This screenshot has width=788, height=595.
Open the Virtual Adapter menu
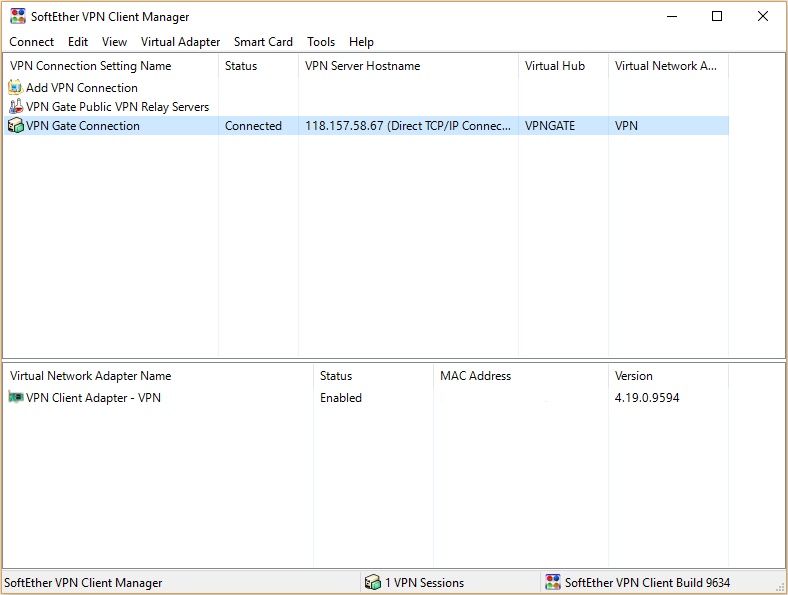pyautogui.click(x=180, y=42)
